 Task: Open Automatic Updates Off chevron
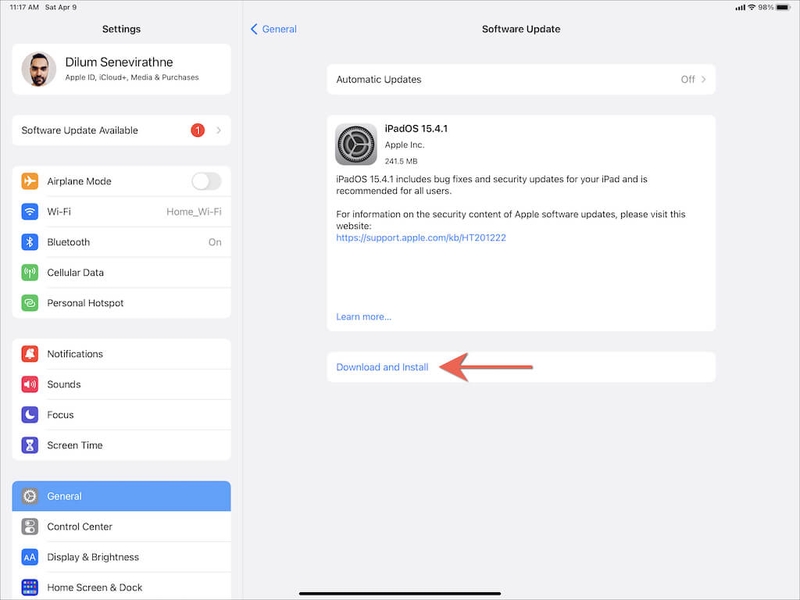tap(704, 80)
